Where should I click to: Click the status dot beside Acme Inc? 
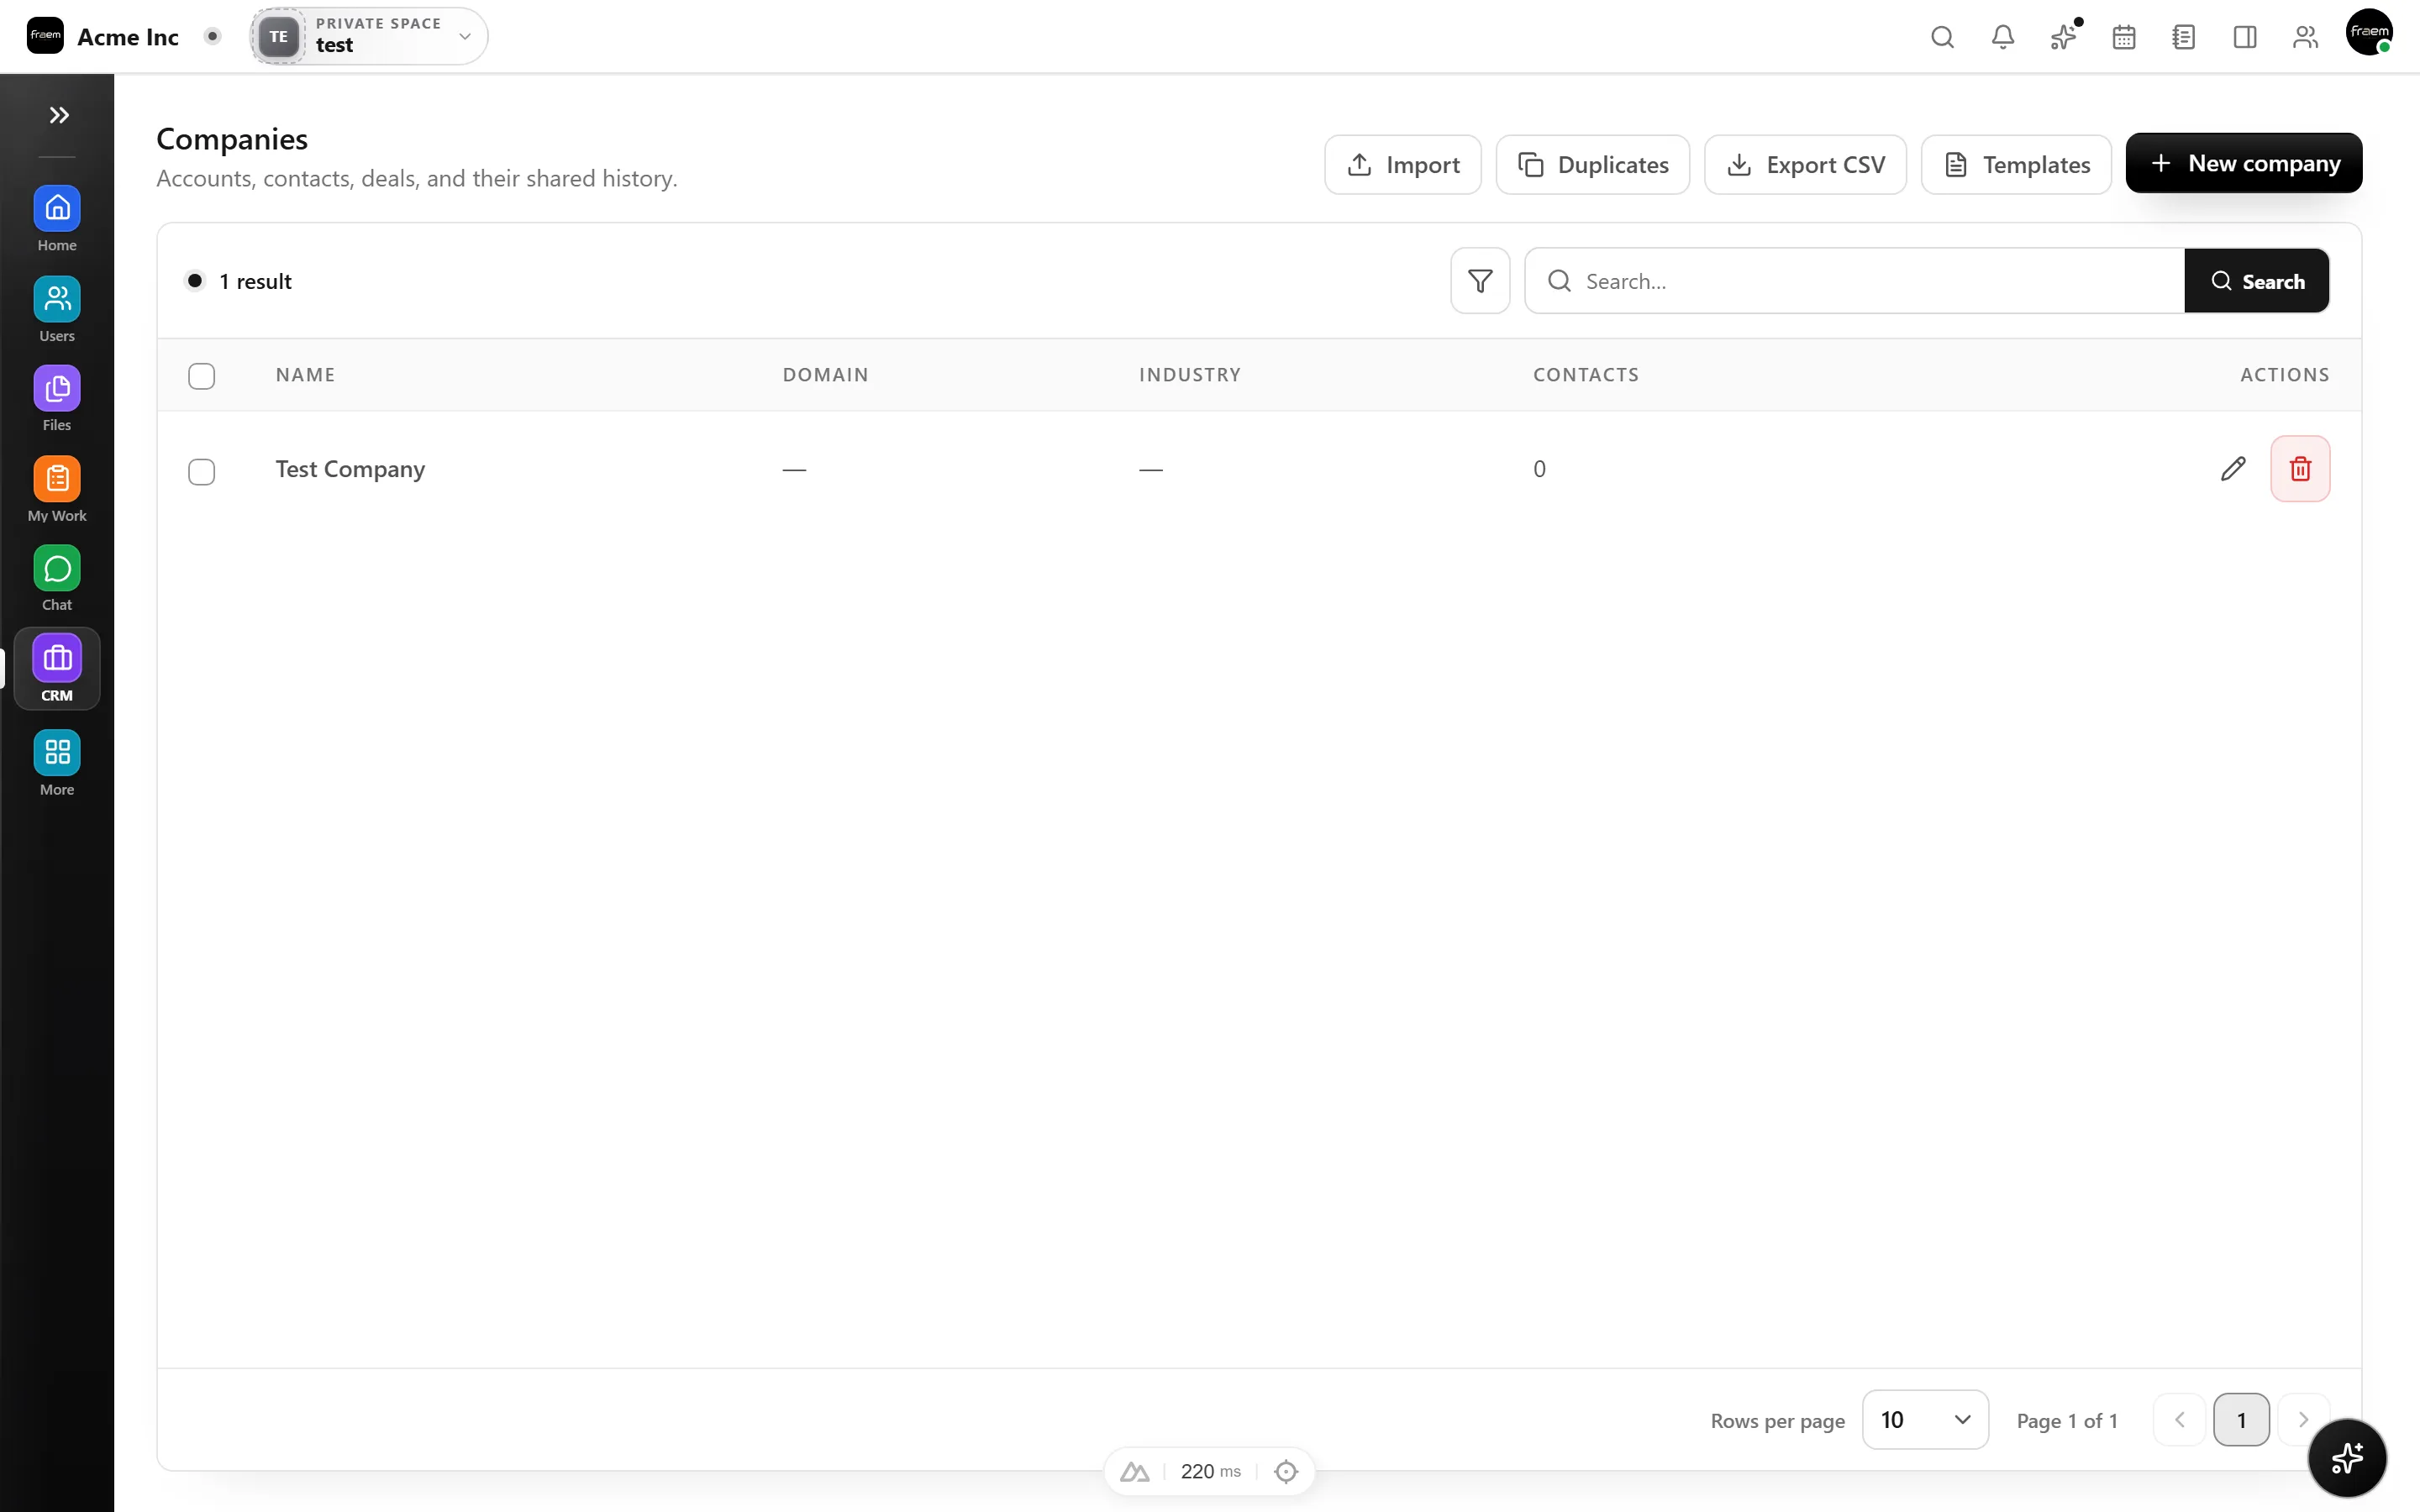coord(212,36)
